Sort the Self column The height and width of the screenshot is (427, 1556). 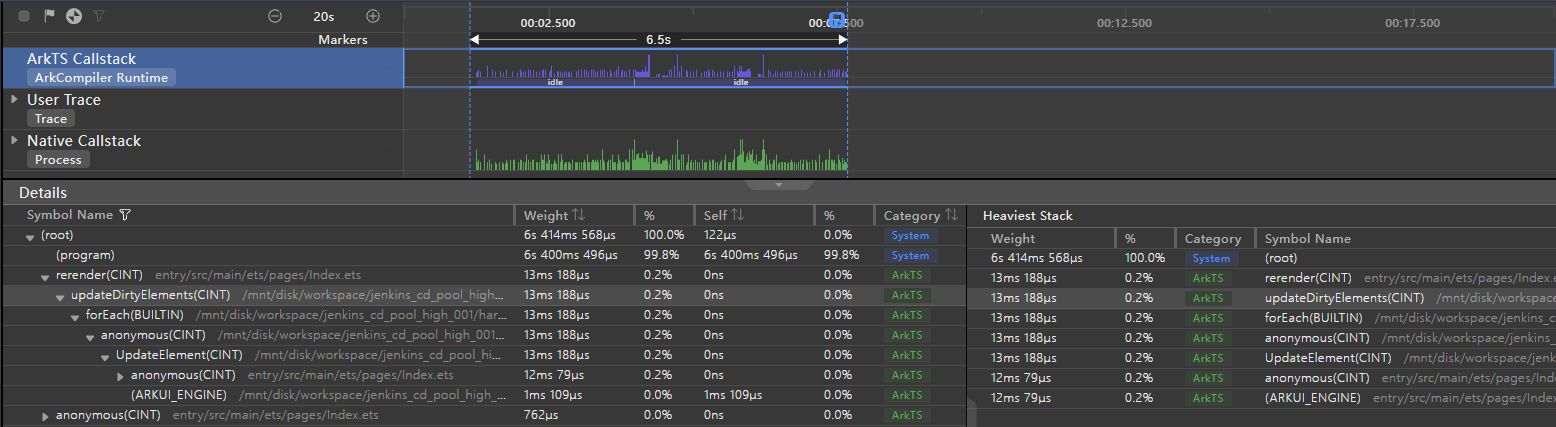(736, 215)
